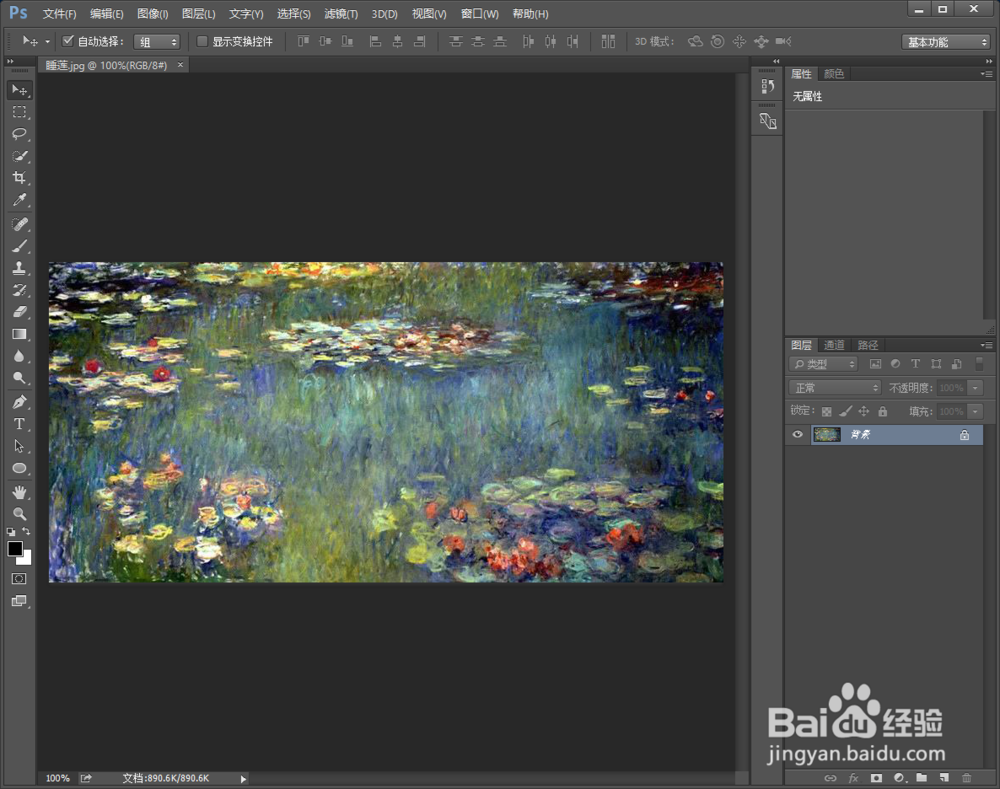Select the Eraser tool
The height and width of the screenshot is (789, 1000).
(x=19, y=312)
